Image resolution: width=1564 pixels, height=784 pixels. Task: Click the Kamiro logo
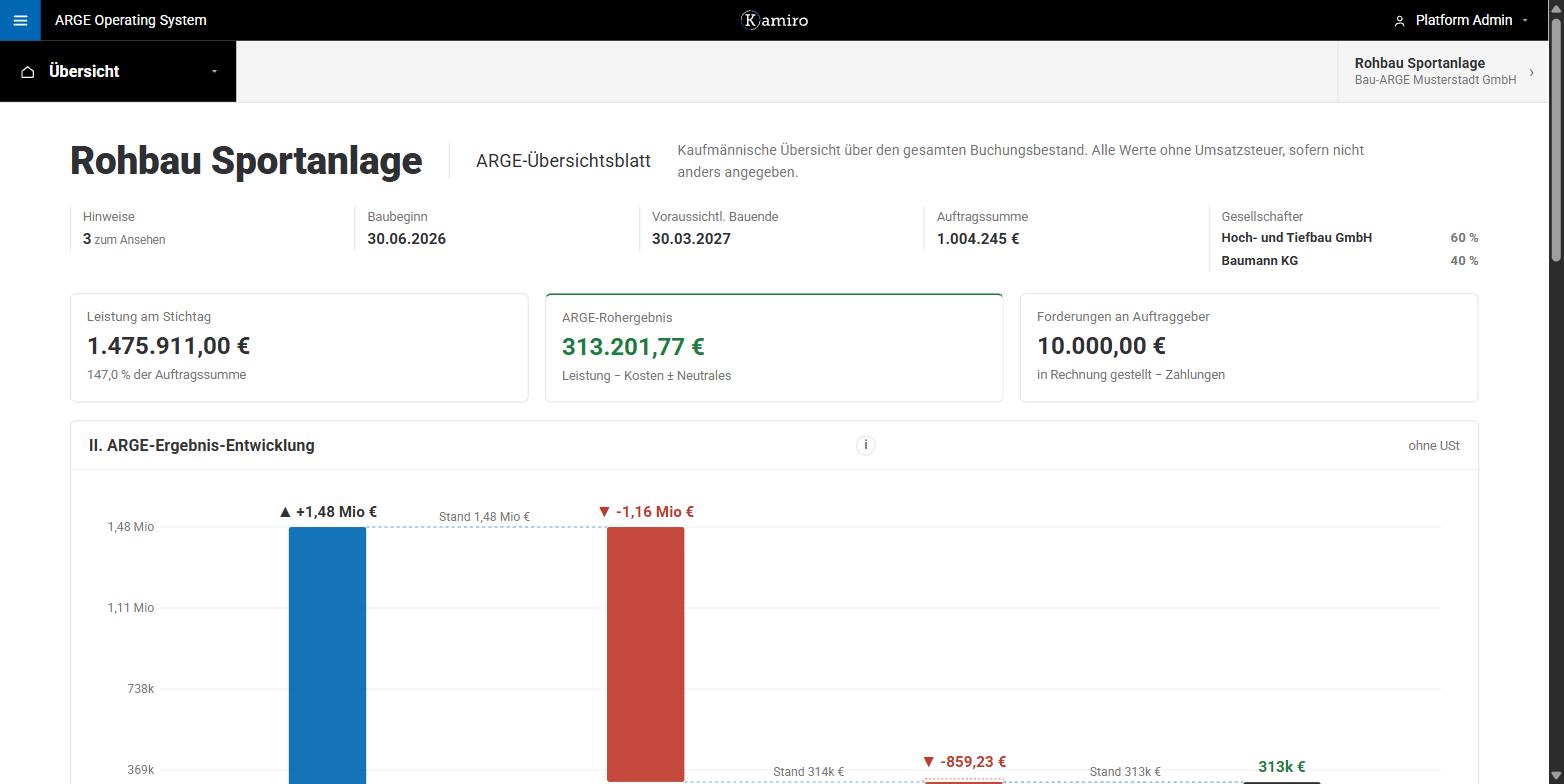(x=774, y=20)
